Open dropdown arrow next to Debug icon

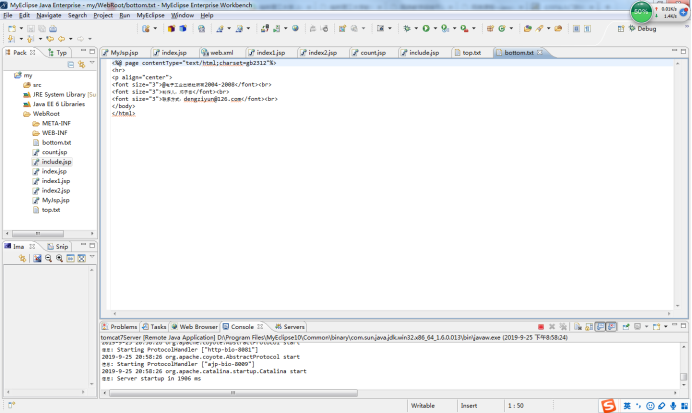pyautogui.click(x=416, y=29)
